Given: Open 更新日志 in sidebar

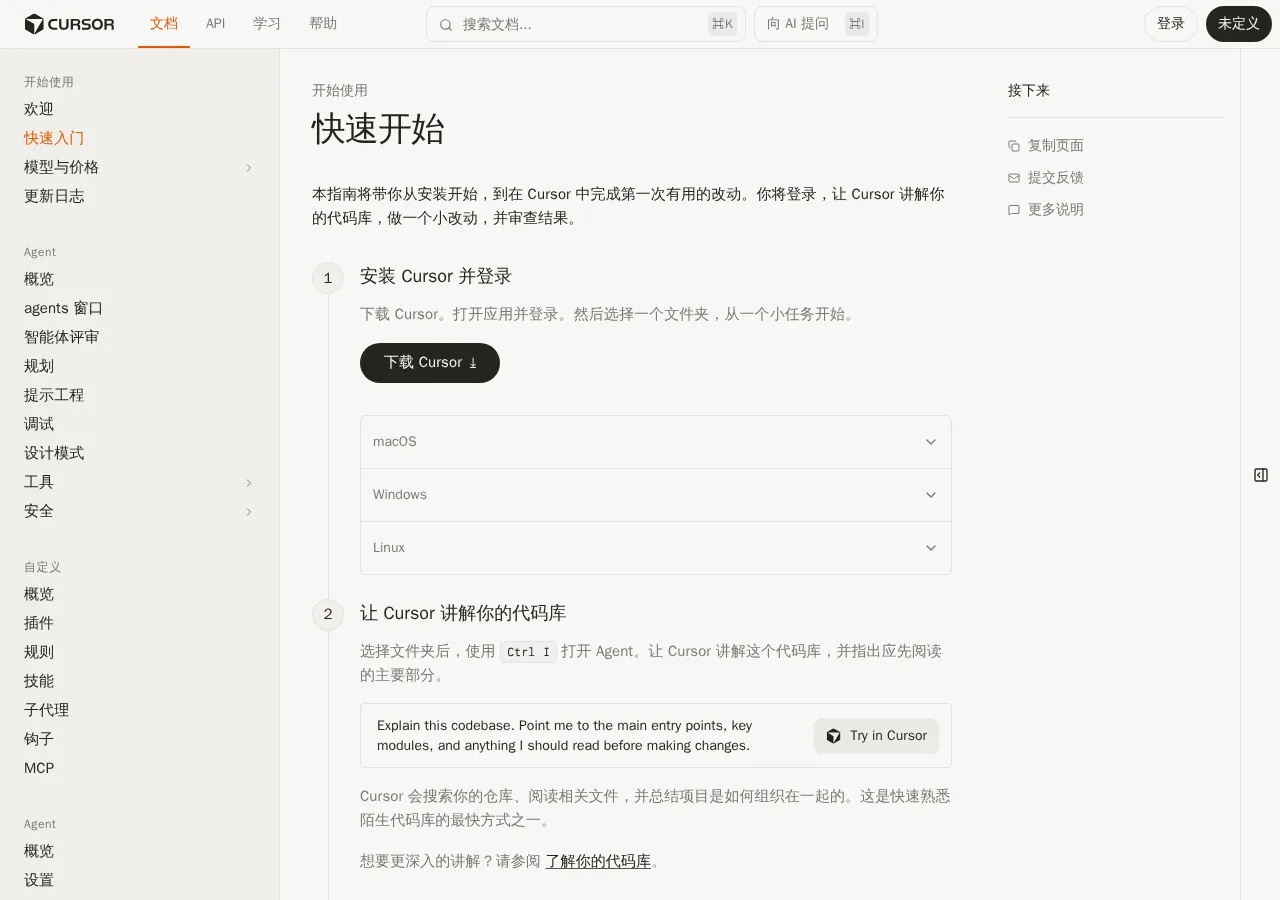Looking at the screenshot, I should click(54, 197).
